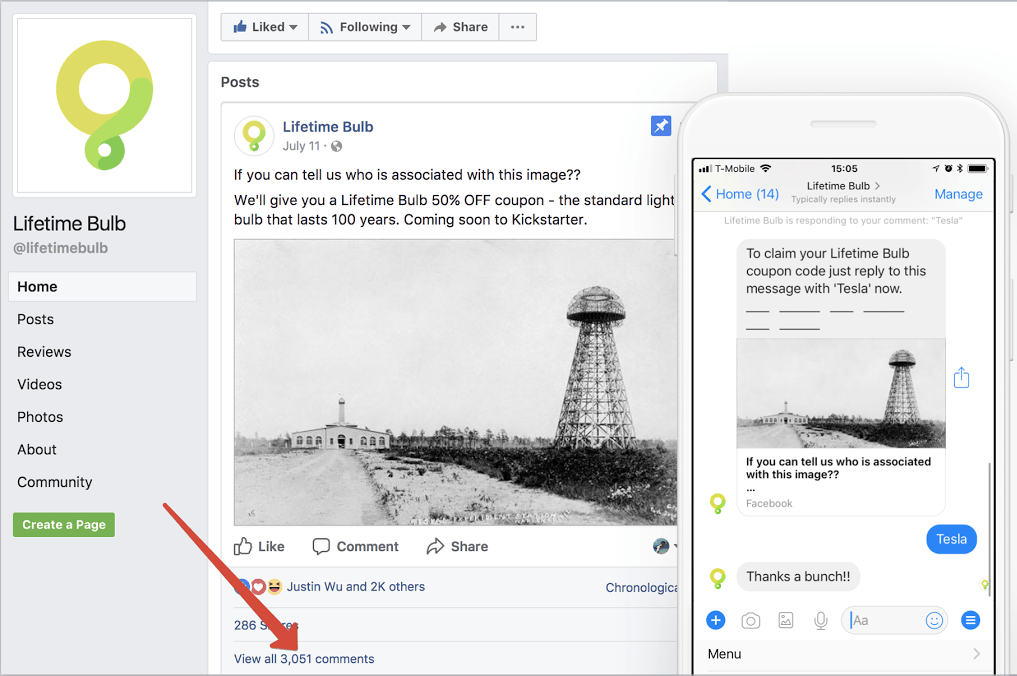Viewport: 1017px width, 676px height.
Task: Click View all 3,051 comments
Action: pyautogui.click(x=304, y=658)
